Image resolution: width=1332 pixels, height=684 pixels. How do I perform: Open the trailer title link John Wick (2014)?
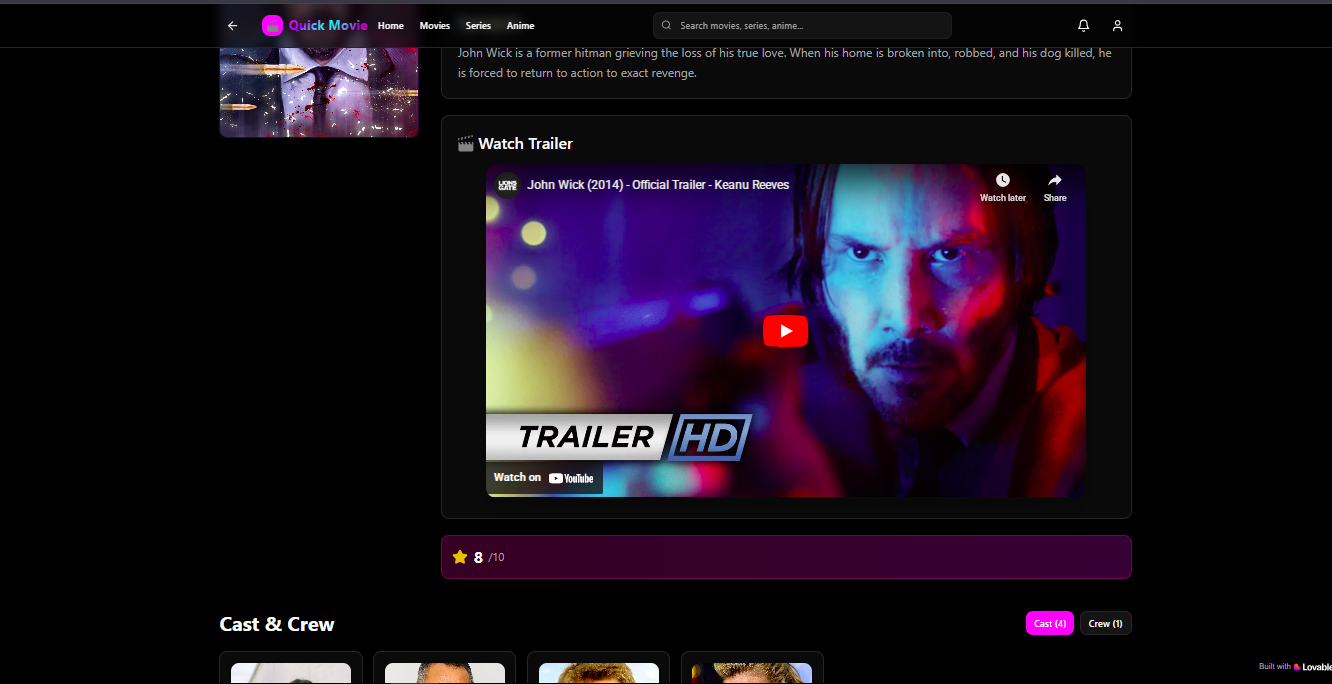point(658,185)
